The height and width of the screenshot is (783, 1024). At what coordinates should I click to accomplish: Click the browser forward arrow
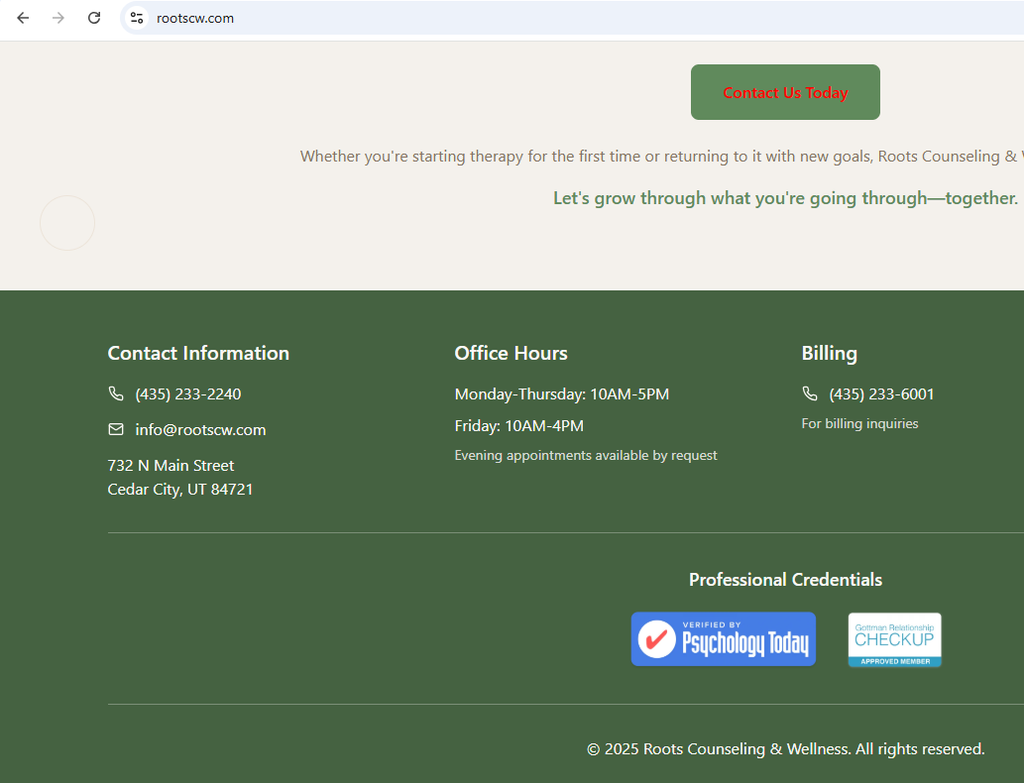58,18
